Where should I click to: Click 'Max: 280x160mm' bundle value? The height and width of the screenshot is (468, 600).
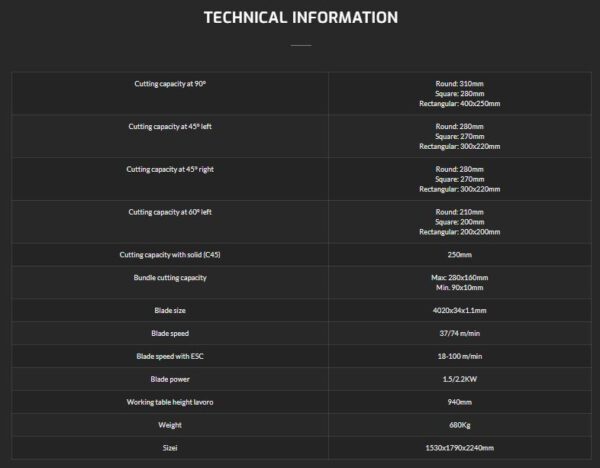459,277
